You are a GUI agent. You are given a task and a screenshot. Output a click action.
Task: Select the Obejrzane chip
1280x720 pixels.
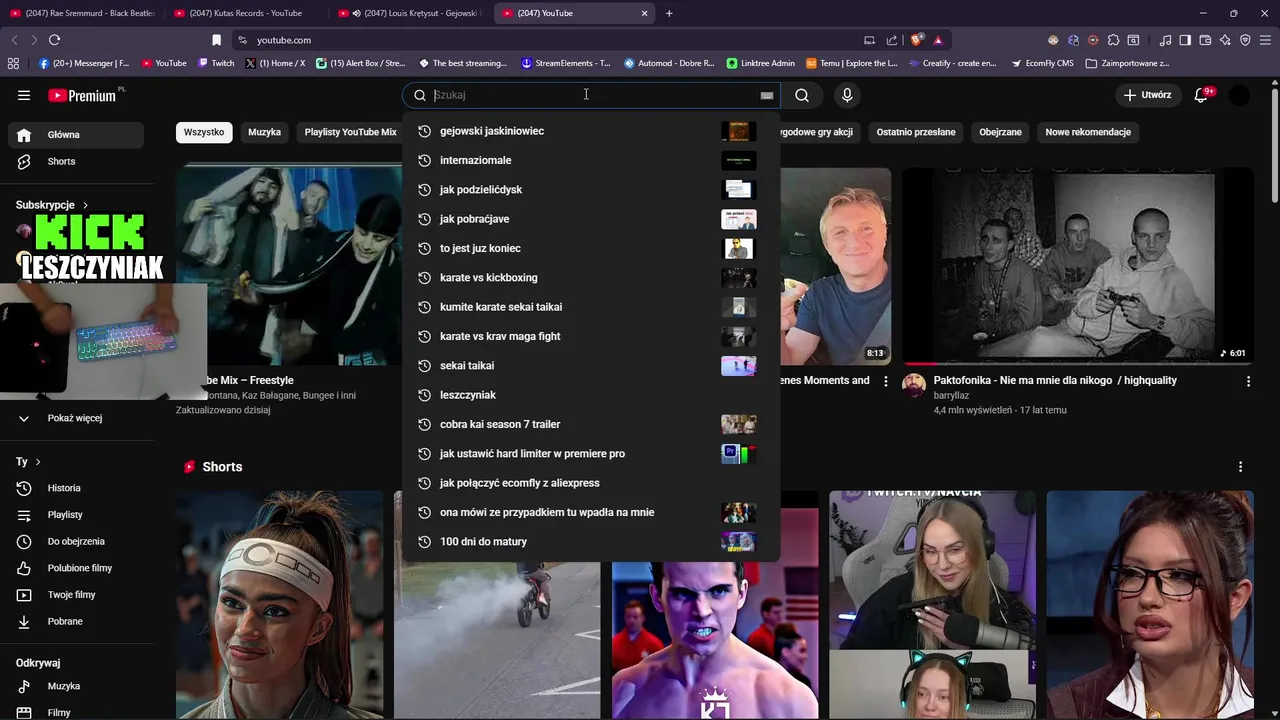tap(1000, 132)
